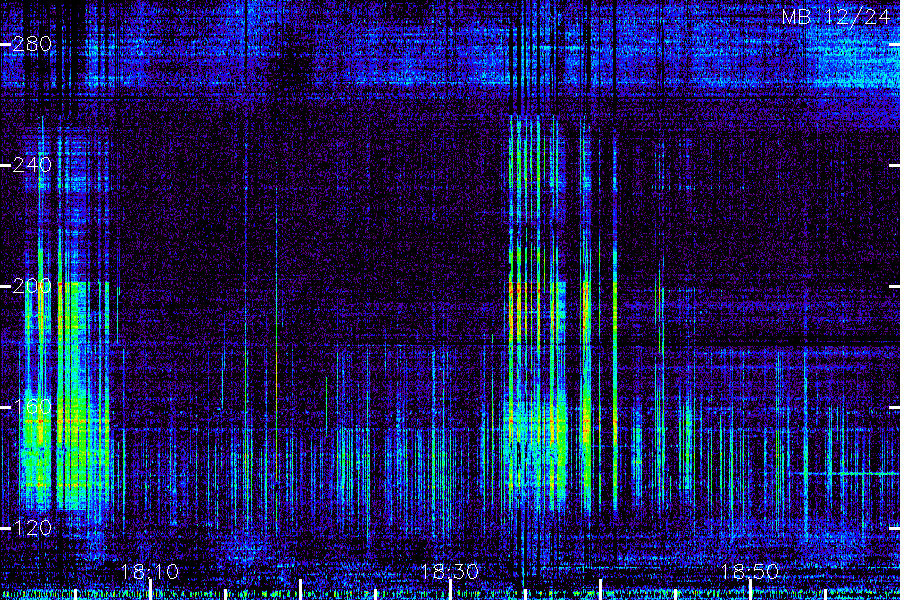Screen dimensions: 900x600
Task: Click the 240 frequency axis label
Action: 32,165
